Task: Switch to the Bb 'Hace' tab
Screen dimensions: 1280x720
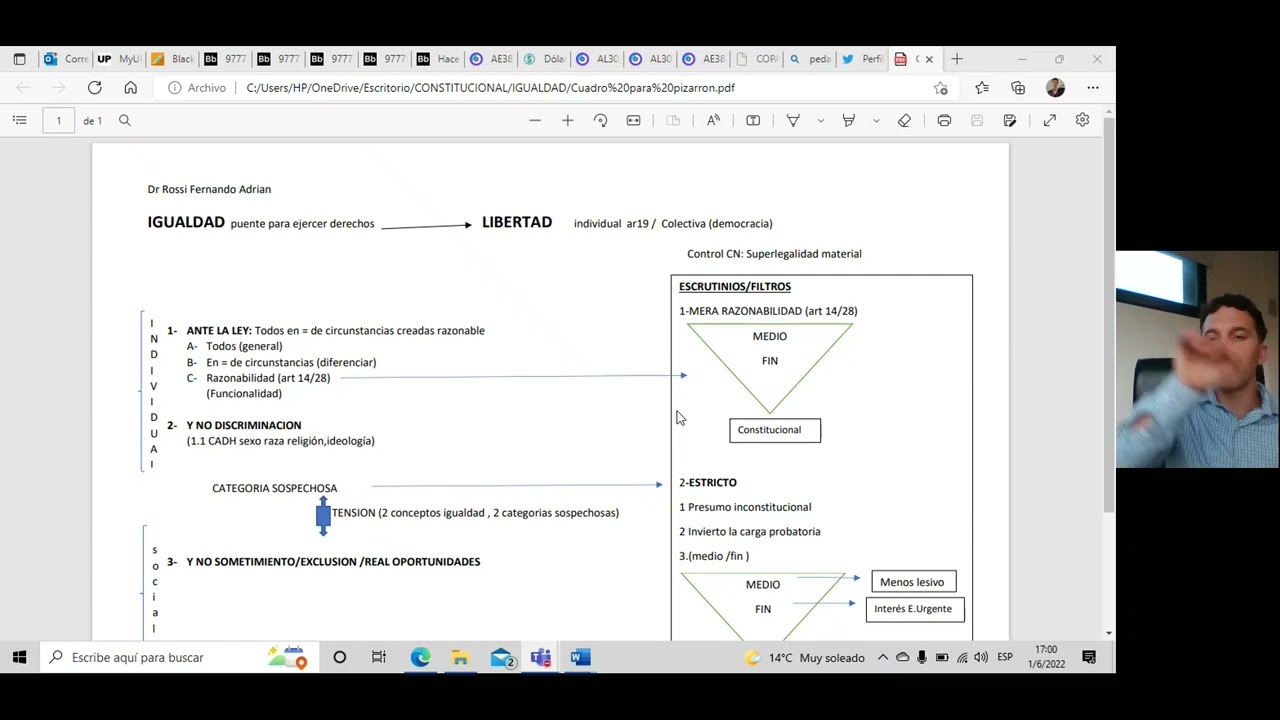Action: [439, 59]
